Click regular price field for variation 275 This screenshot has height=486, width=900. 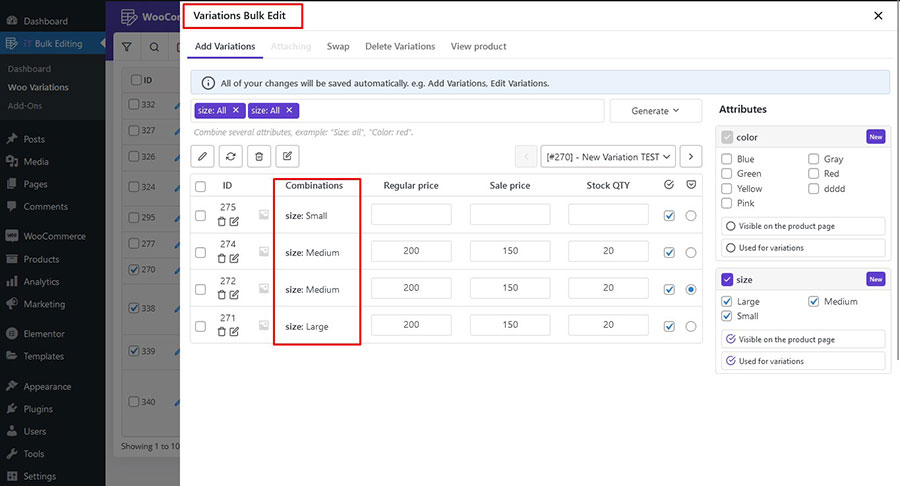(x=411, y=214)
